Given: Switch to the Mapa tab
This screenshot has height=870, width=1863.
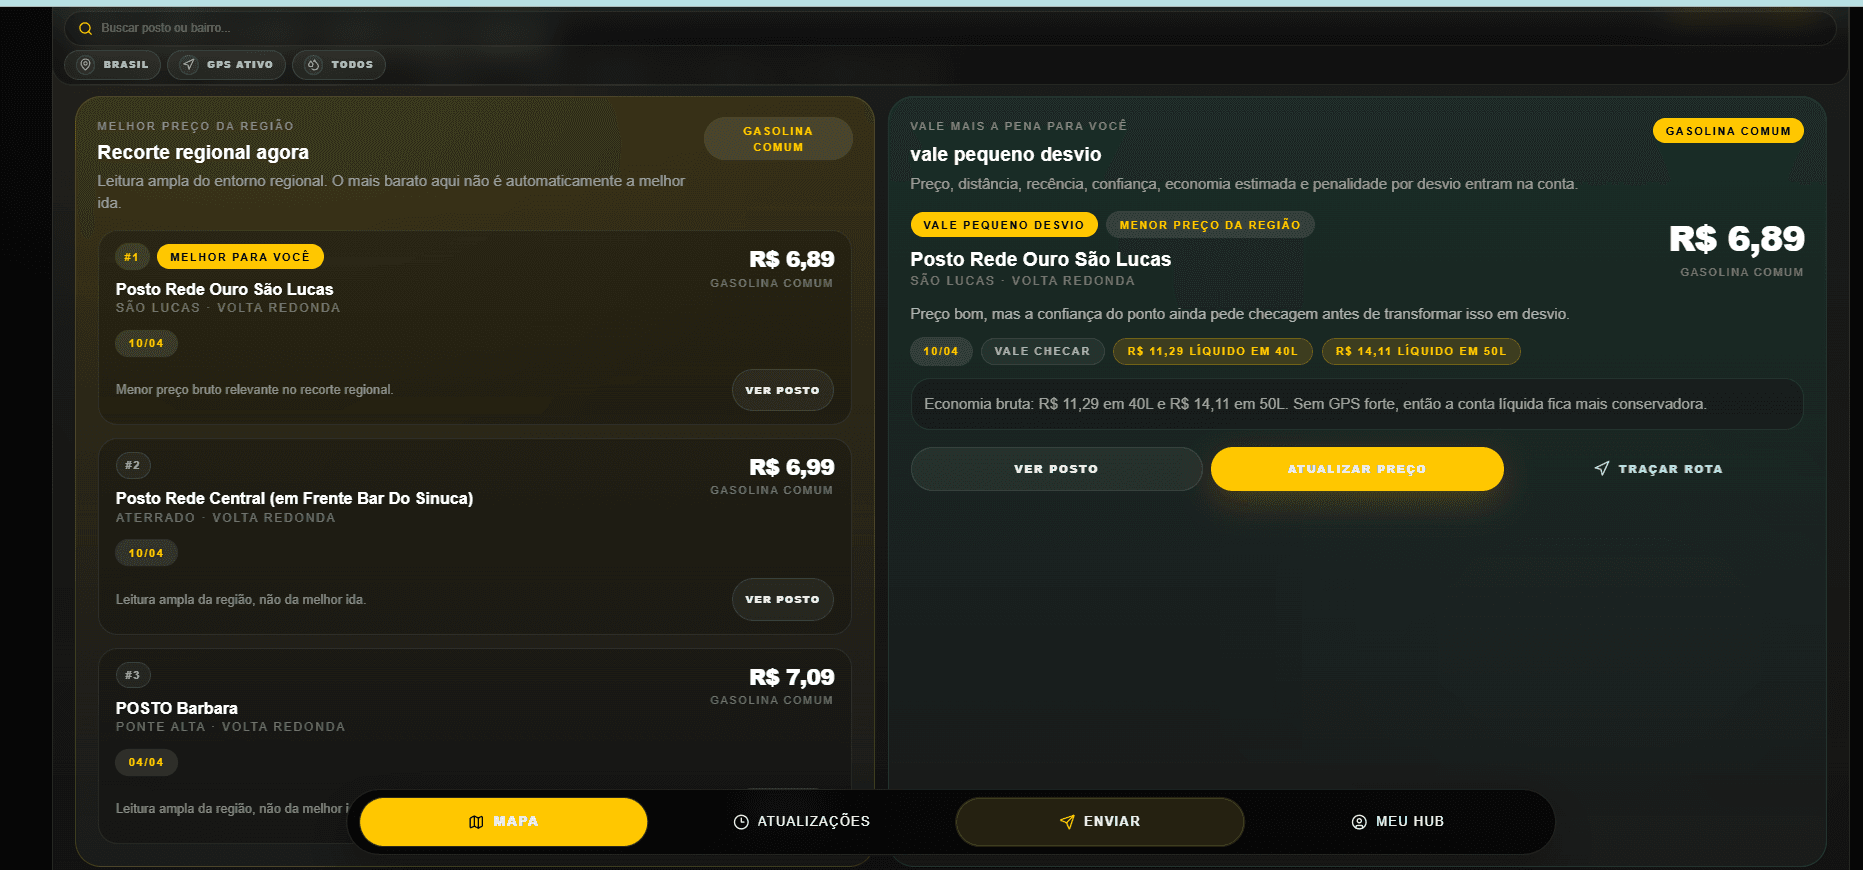Looking at the screenshot, I should click(x=504, y=822).
